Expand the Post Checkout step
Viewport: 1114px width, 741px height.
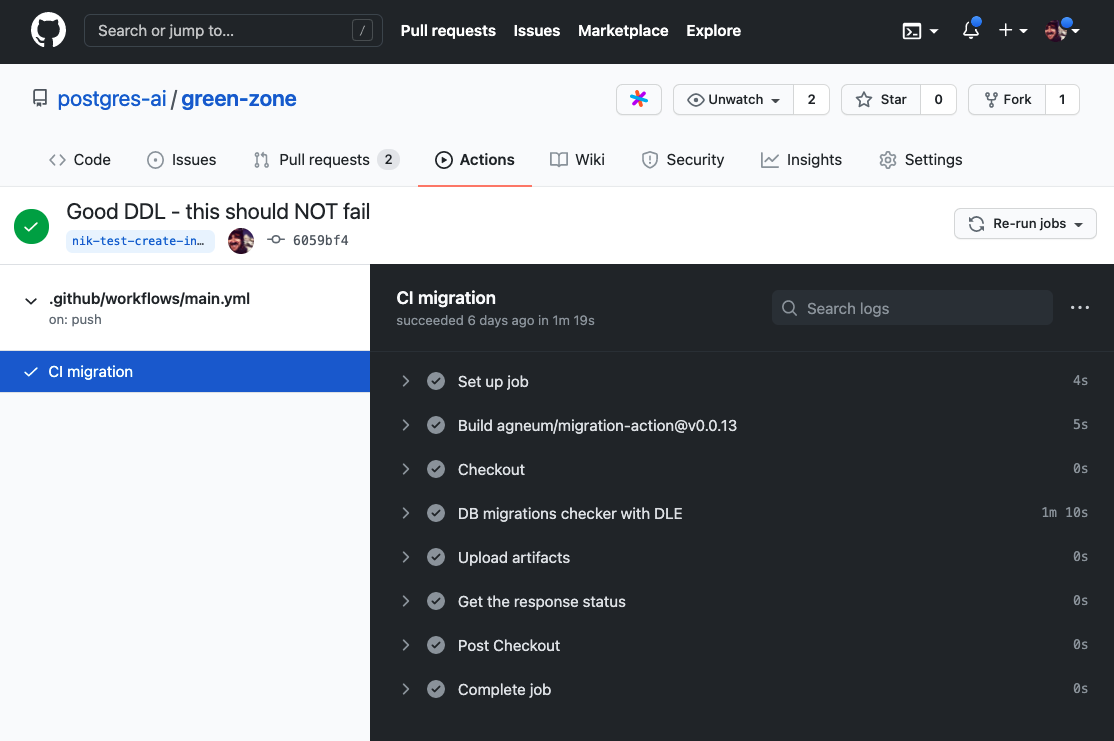pos(406,646)
